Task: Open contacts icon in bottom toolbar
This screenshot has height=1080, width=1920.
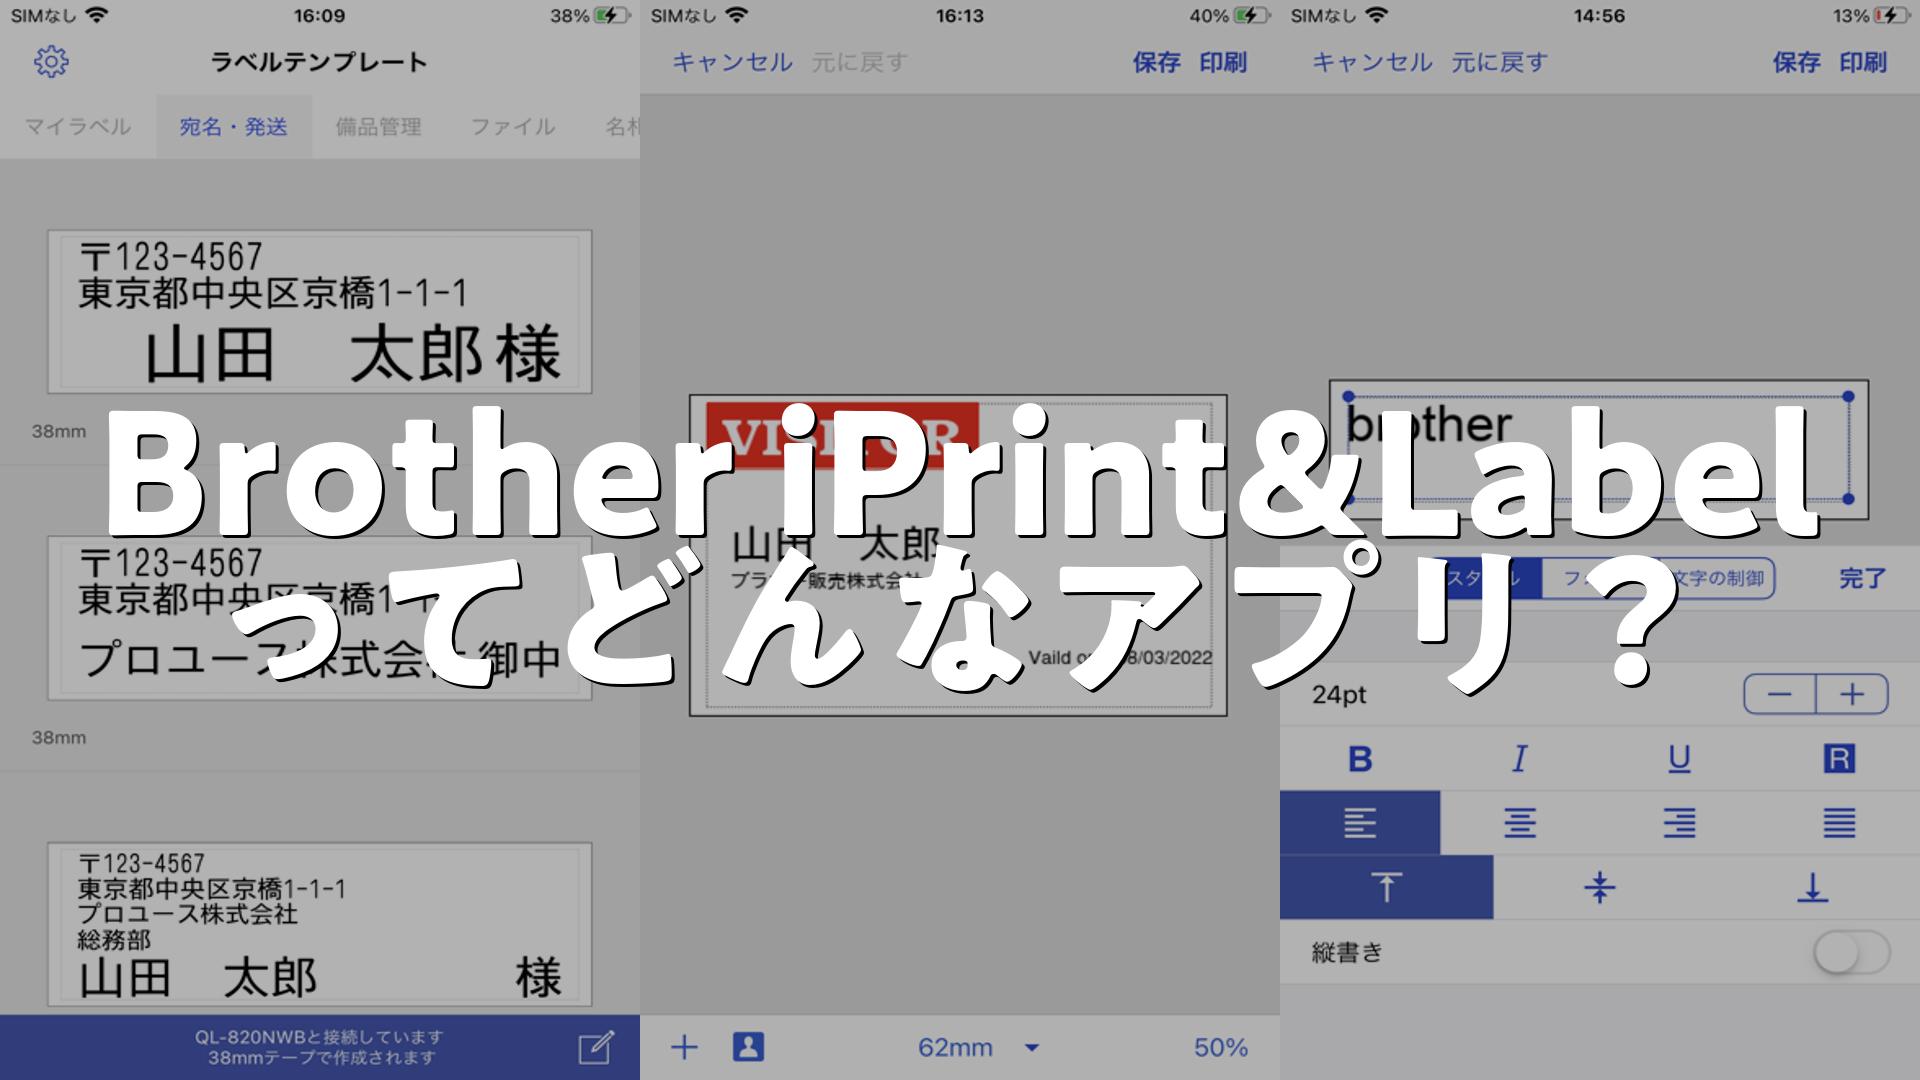Action: (x=748, y=1047)
